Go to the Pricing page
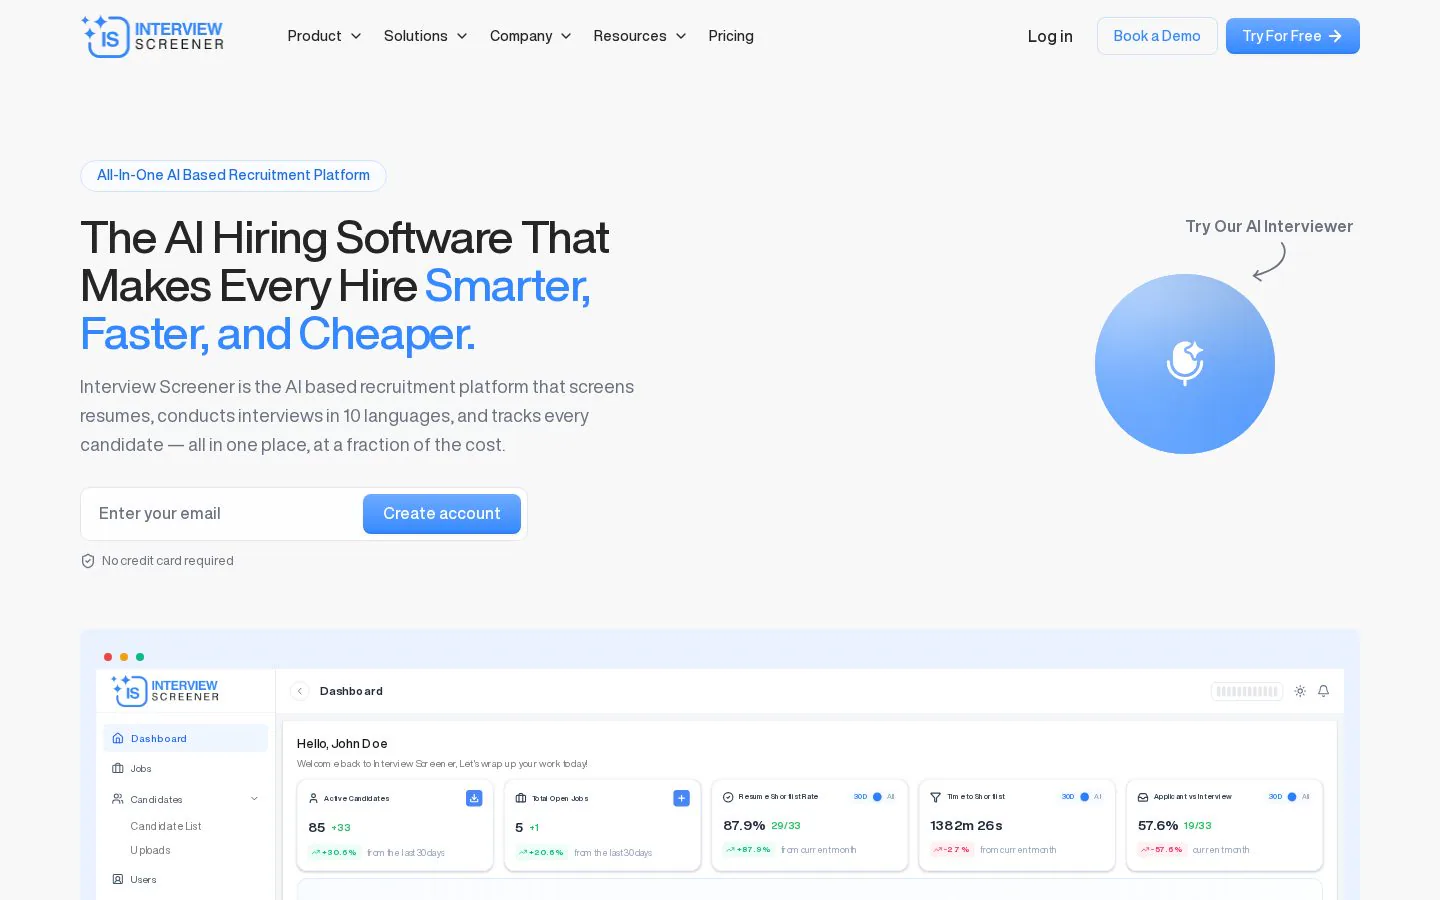1440x900 pixels. point(731,36)
